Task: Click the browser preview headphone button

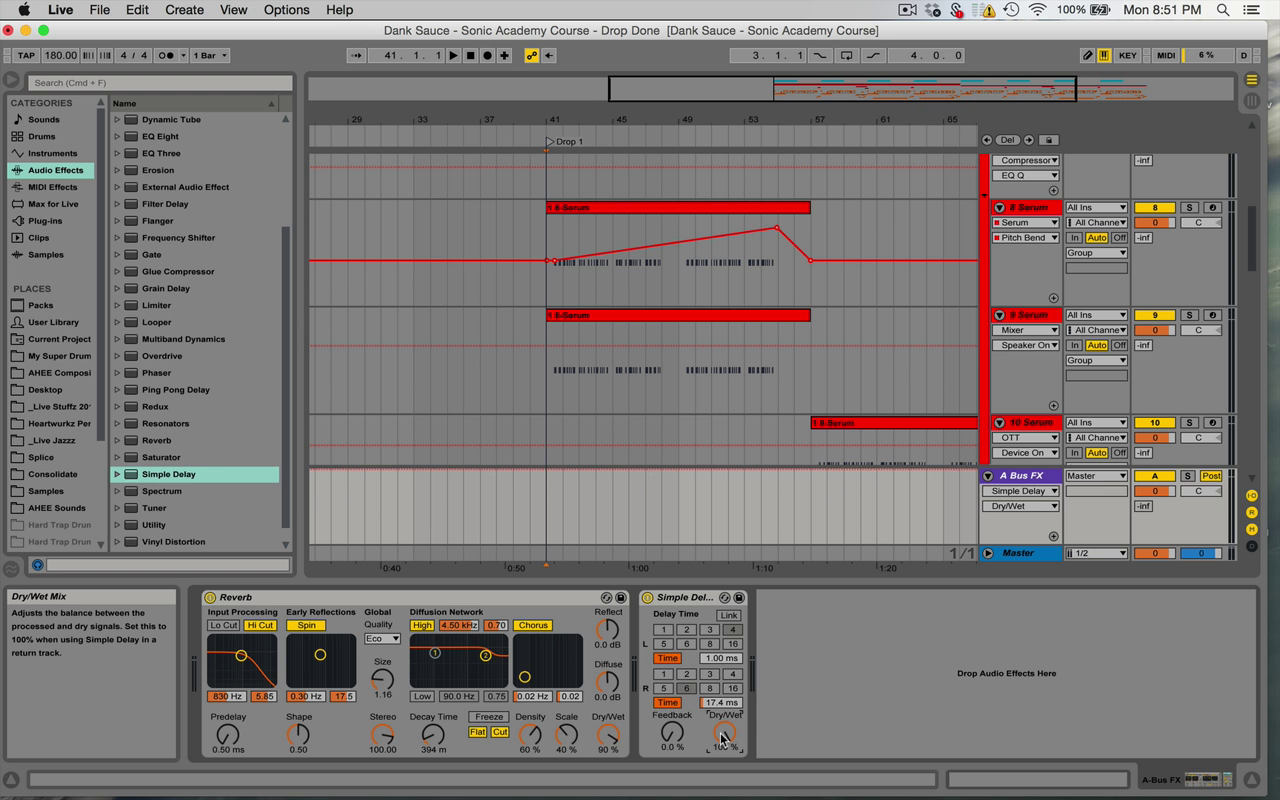Action: click(38, 565)
